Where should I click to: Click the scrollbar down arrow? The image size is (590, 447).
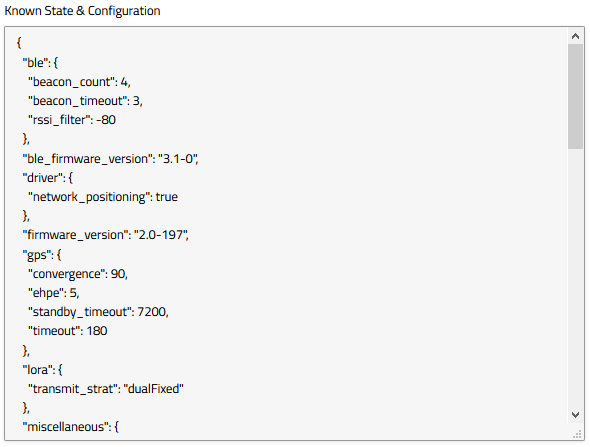(x=575, y=415)
